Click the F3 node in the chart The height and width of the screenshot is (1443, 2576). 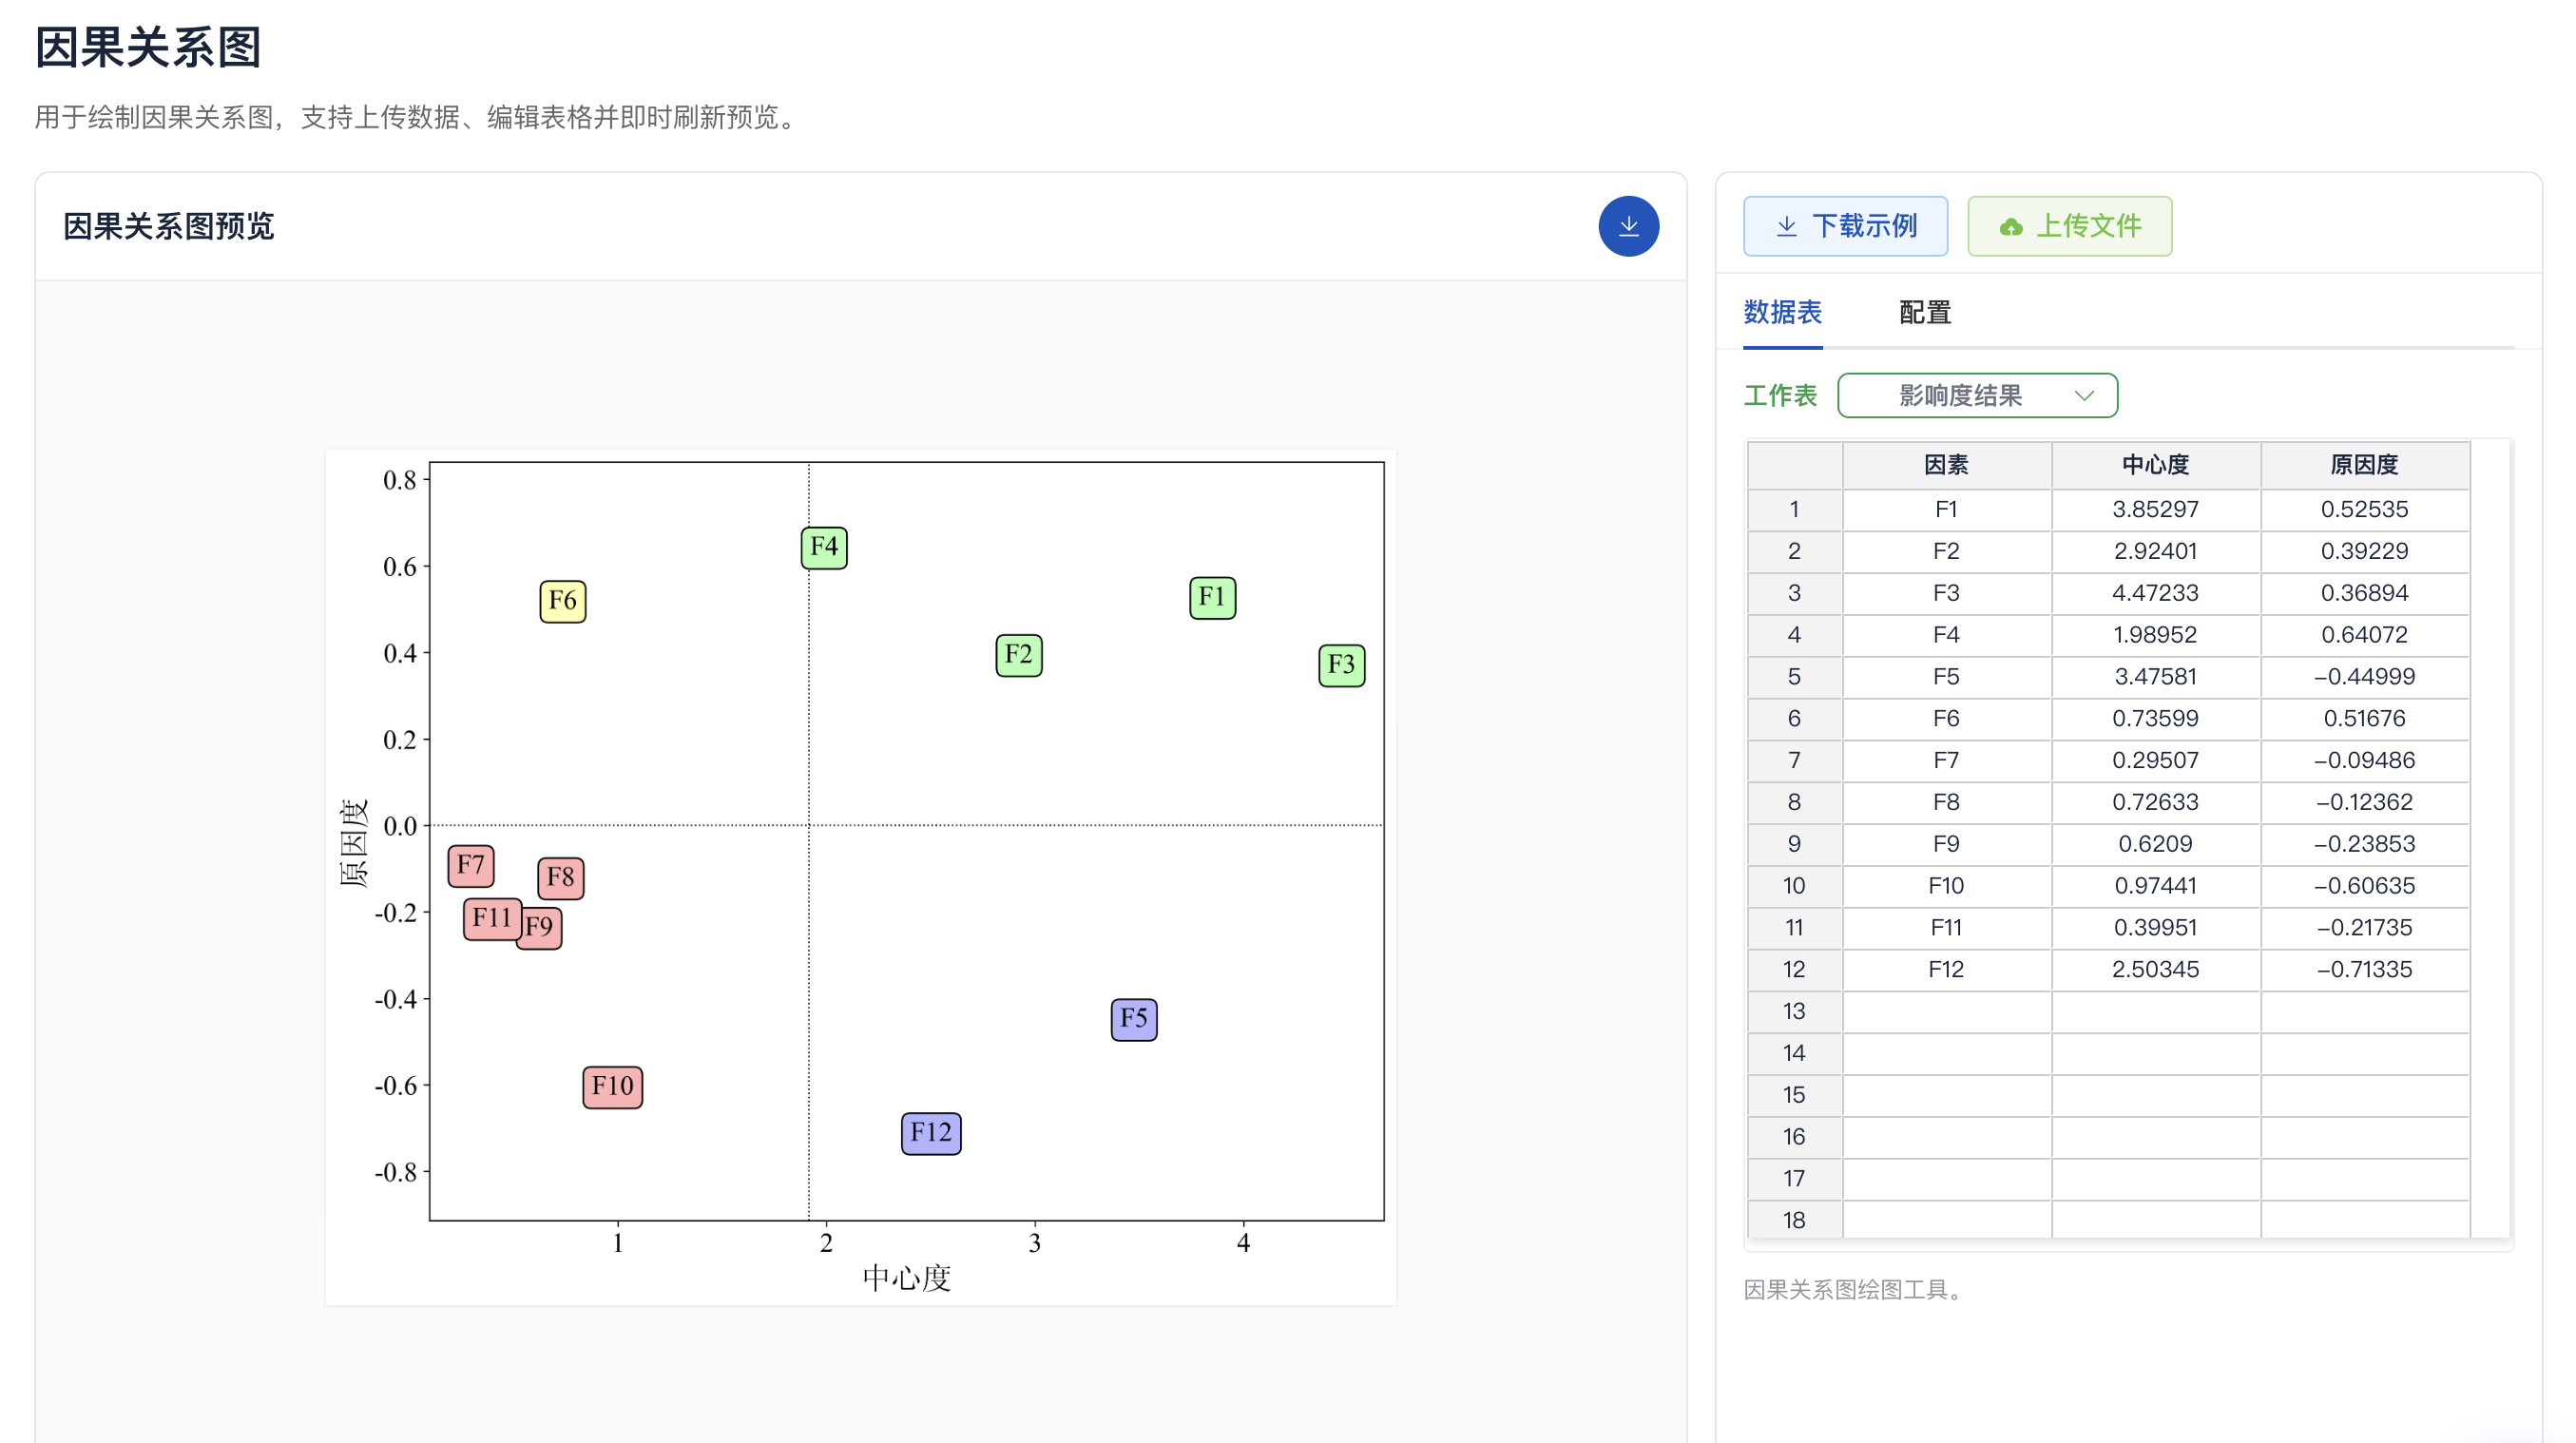click(x=1341, y=665)
